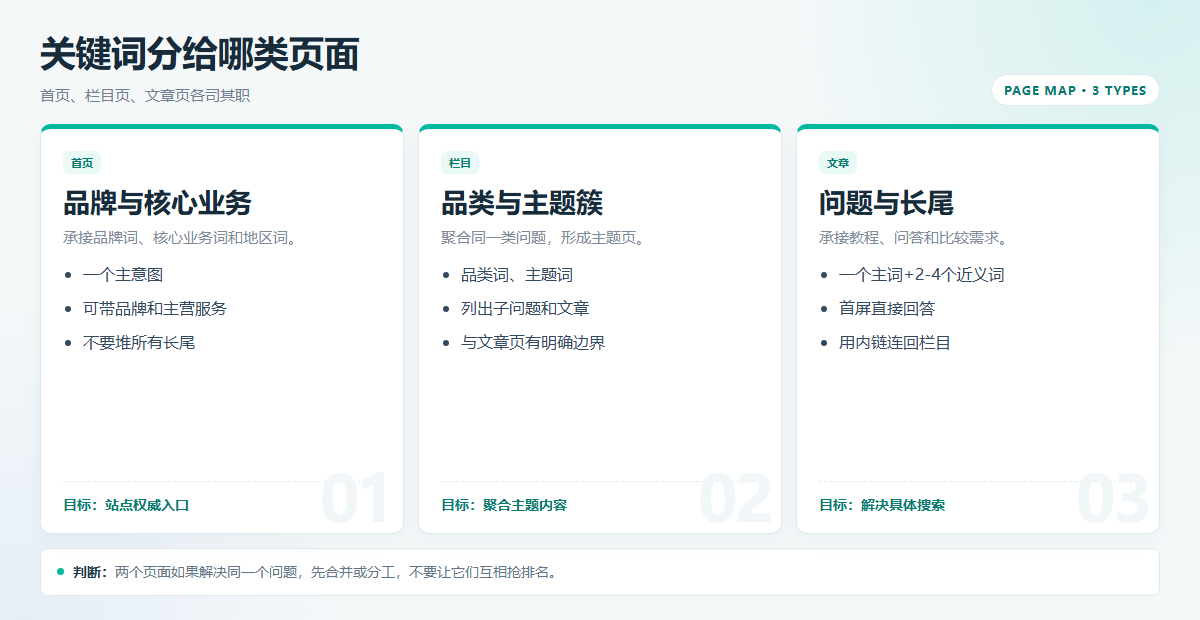Click the bullet 首屏直接回答
Image resolution: width=1200 pixels, height=620 pixels.
[x=887, y=308]
